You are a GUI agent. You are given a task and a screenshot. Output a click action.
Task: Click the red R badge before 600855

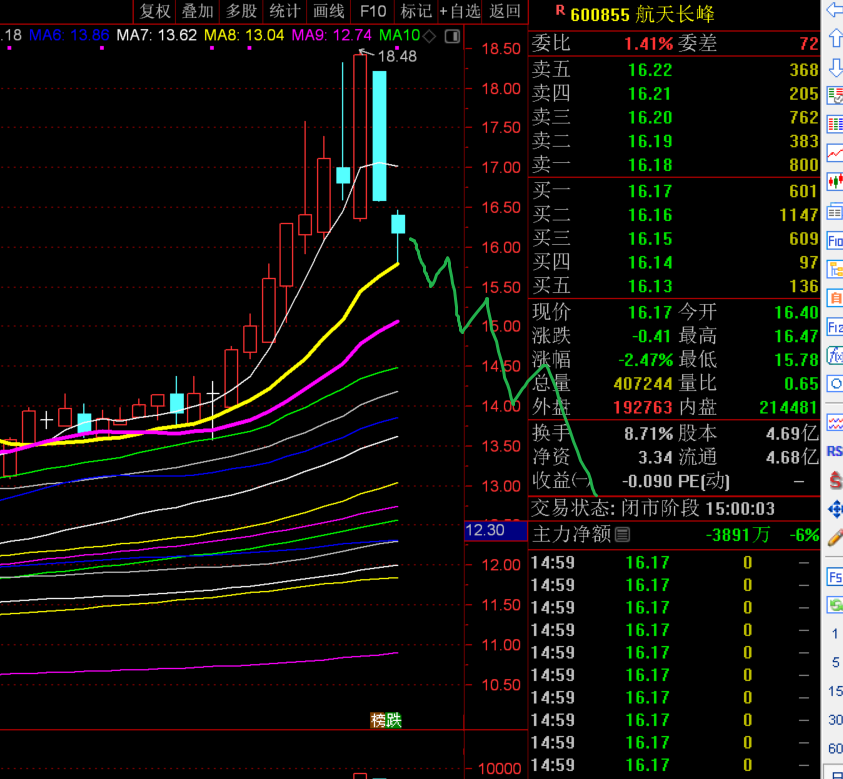coord(560,10)
